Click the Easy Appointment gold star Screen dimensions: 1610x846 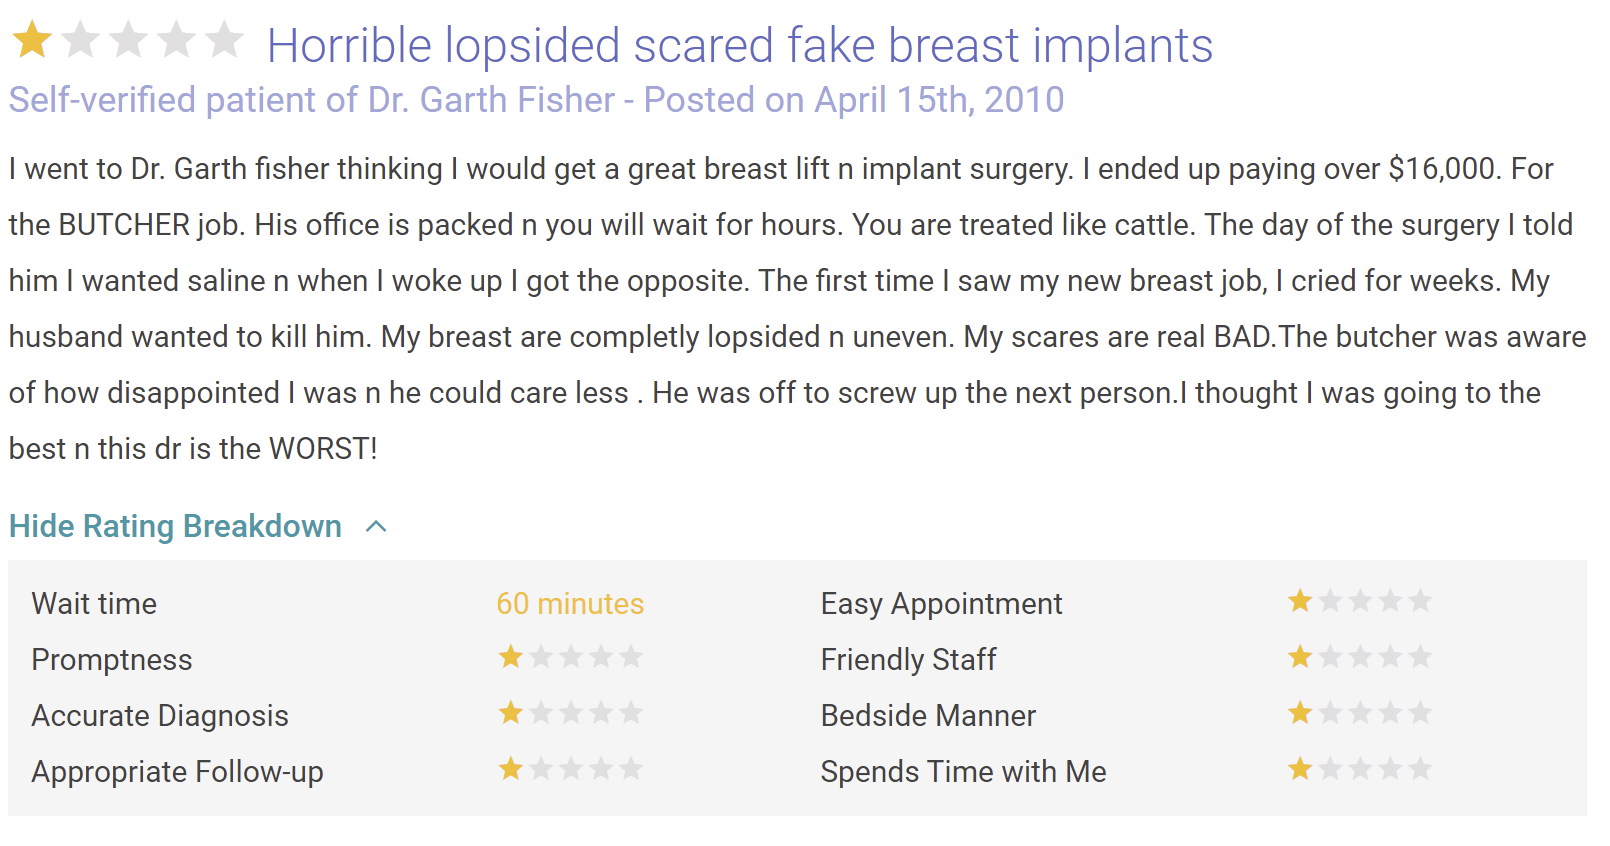click(x=1300, y=601)
